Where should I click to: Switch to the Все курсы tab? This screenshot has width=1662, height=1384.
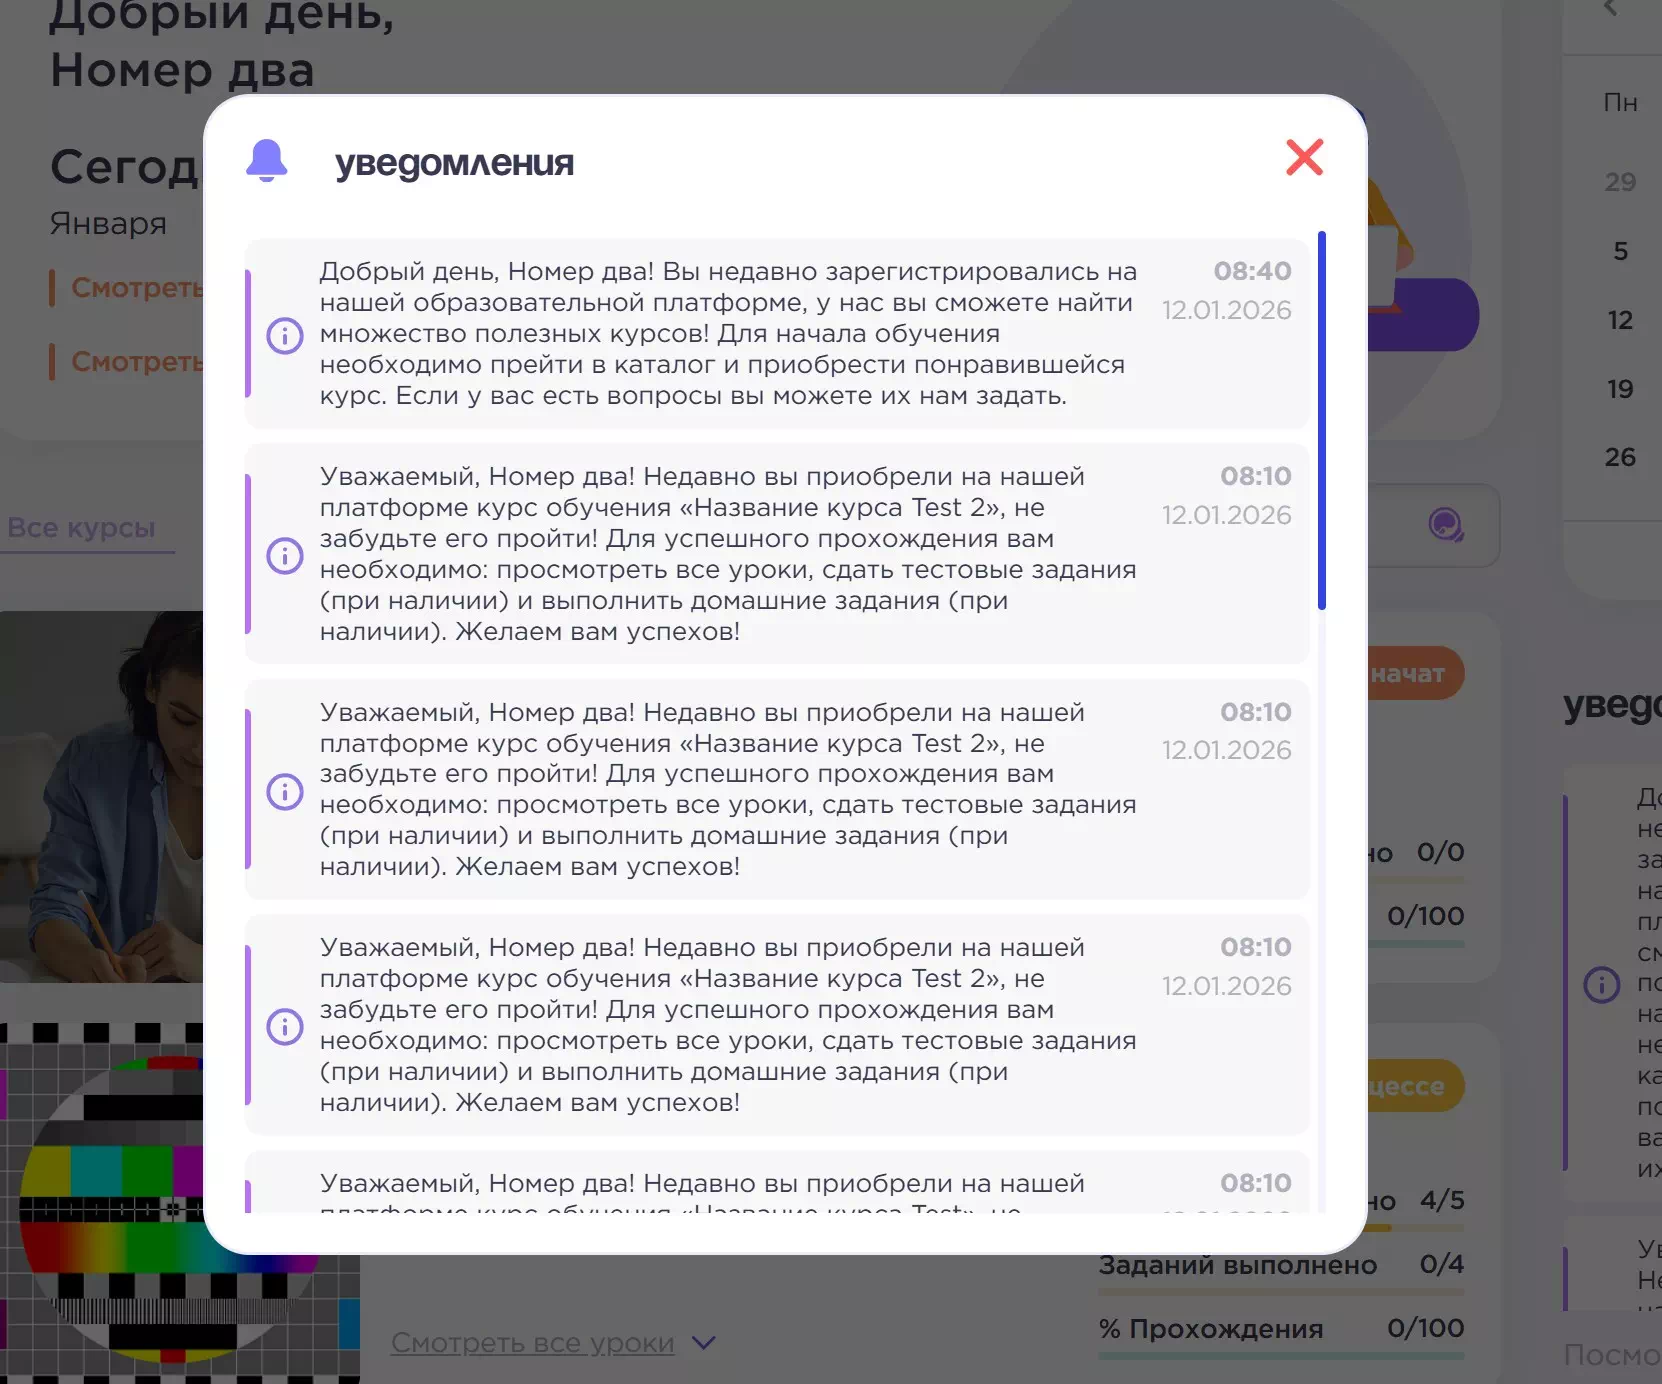tap(82, 527)
